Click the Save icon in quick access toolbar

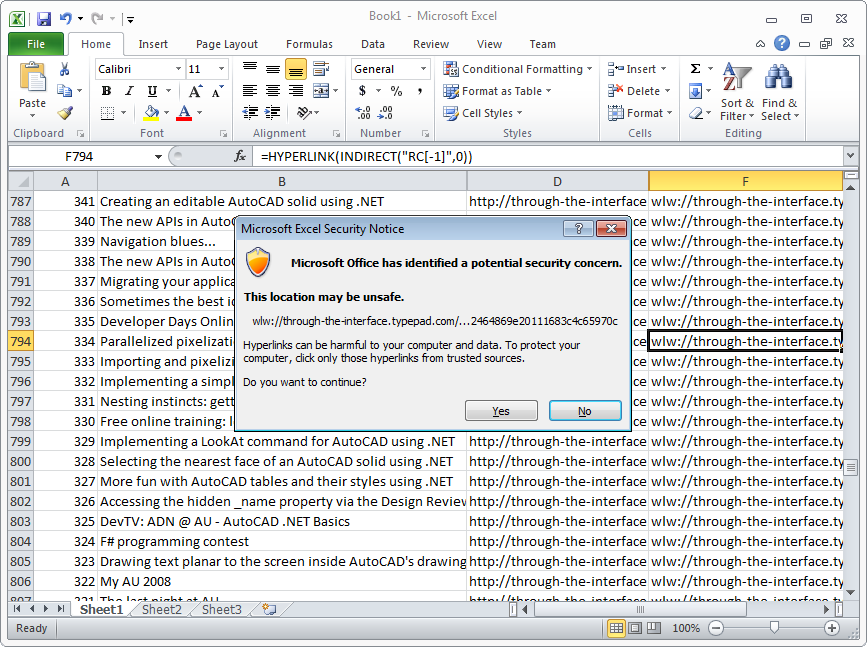[x=43, y=18]
